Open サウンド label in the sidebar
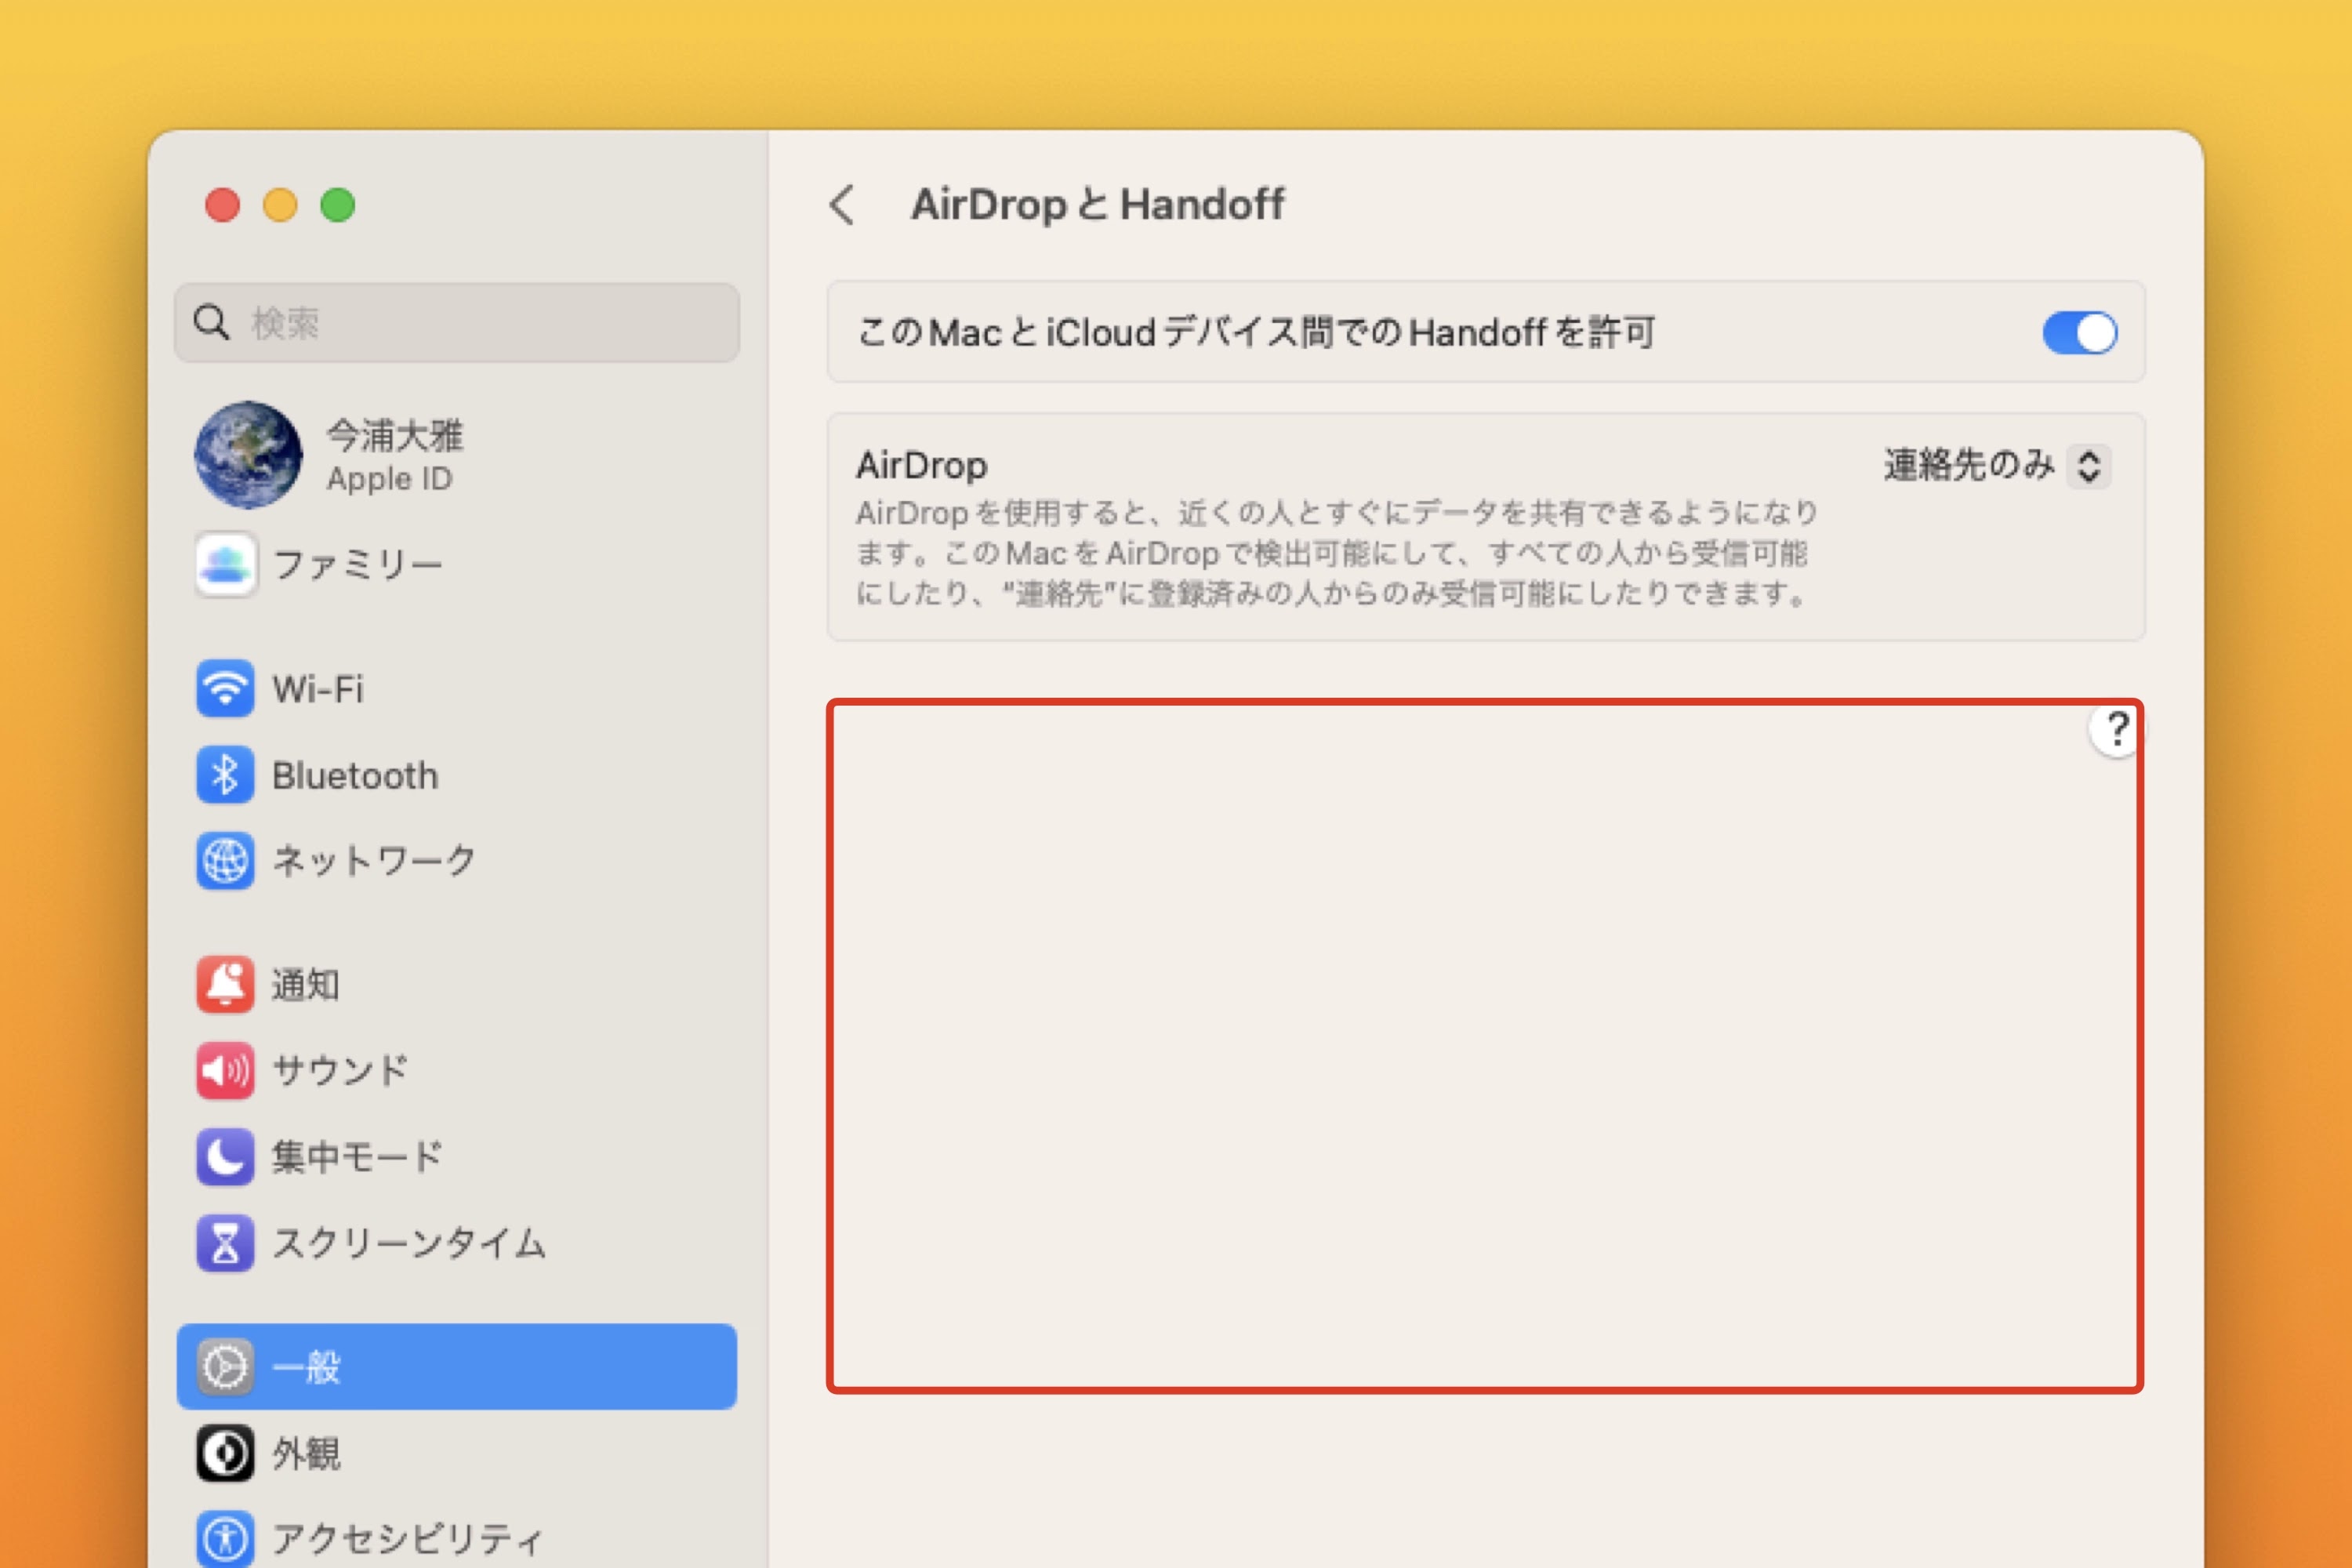Screen dimensions: 2352x1568 [x=341, y=1071]
